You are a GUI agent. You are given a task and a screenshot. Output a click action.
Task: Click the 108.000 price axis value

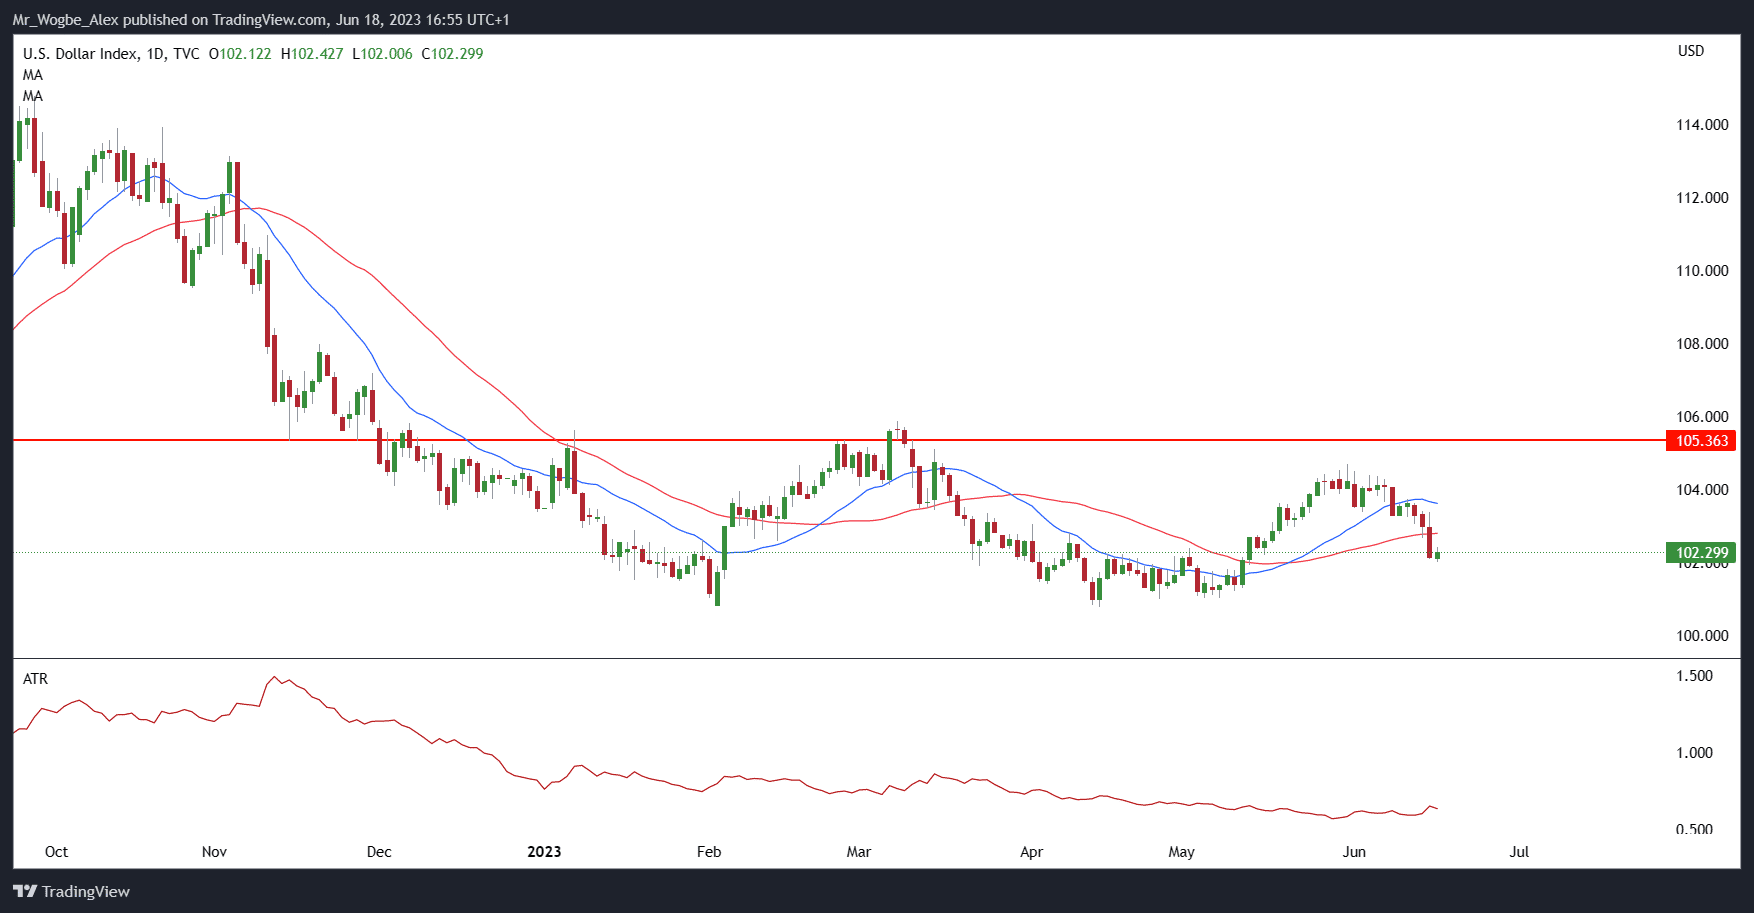click(1702, 344)
